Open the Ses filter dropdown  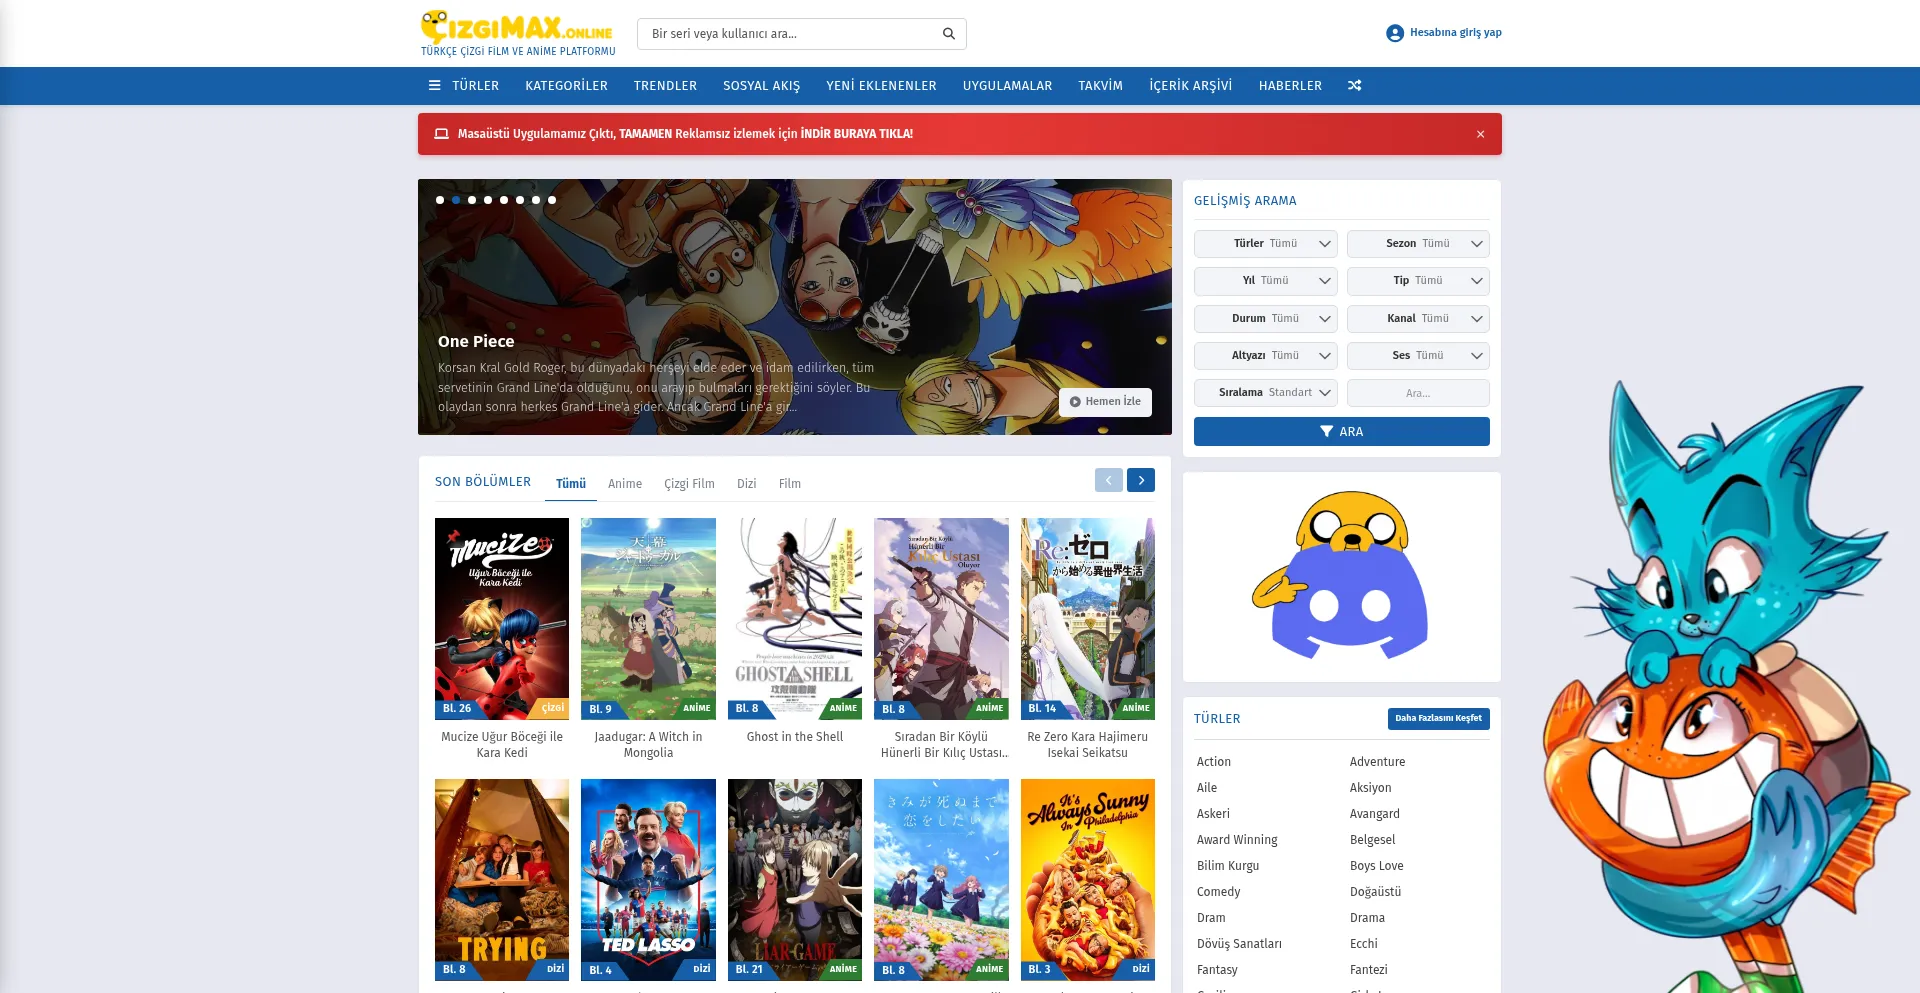(1418, 356)
